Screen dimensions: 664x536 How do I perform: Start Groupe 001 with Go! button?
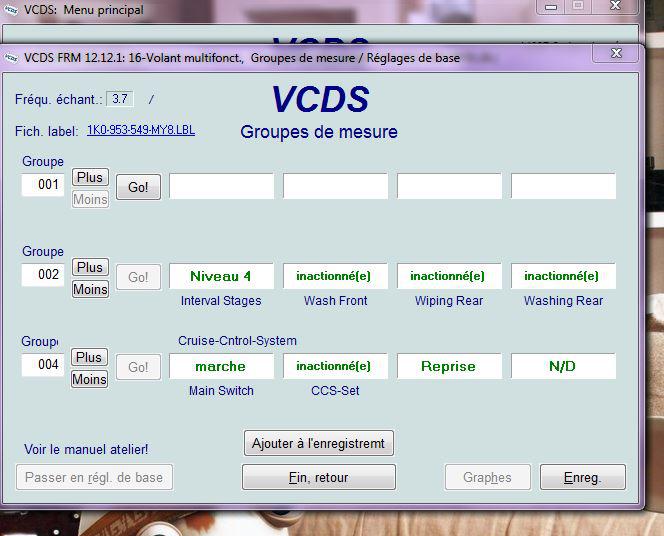pos(138,187)
